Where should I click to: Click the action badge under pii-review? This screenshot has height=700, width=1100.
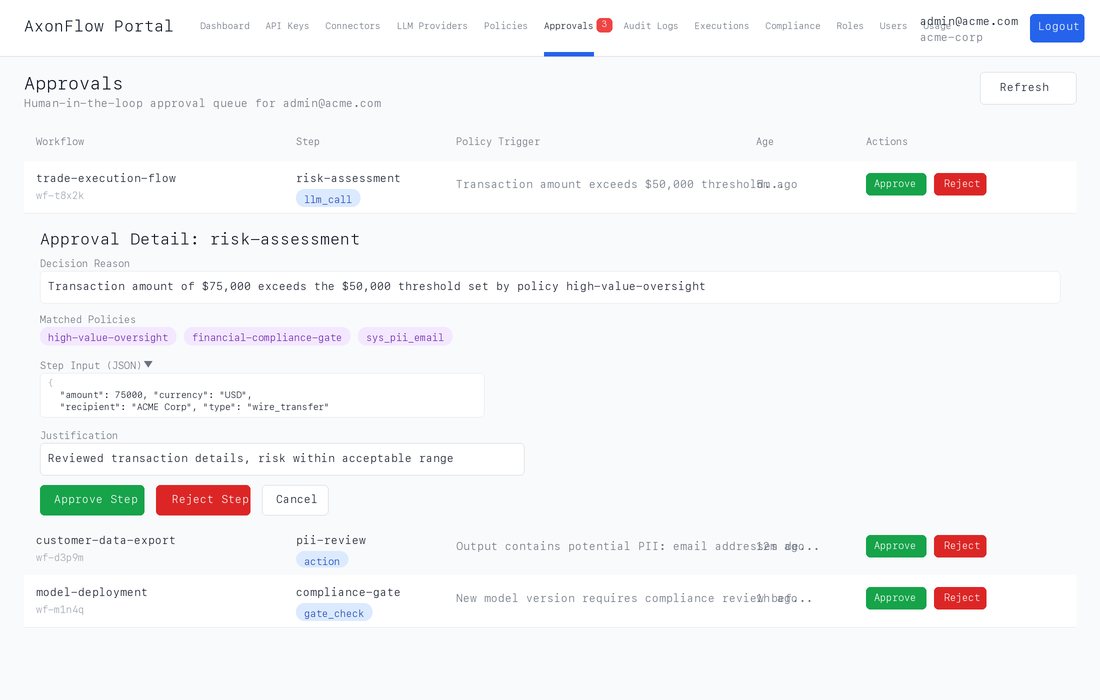point(322,561)
